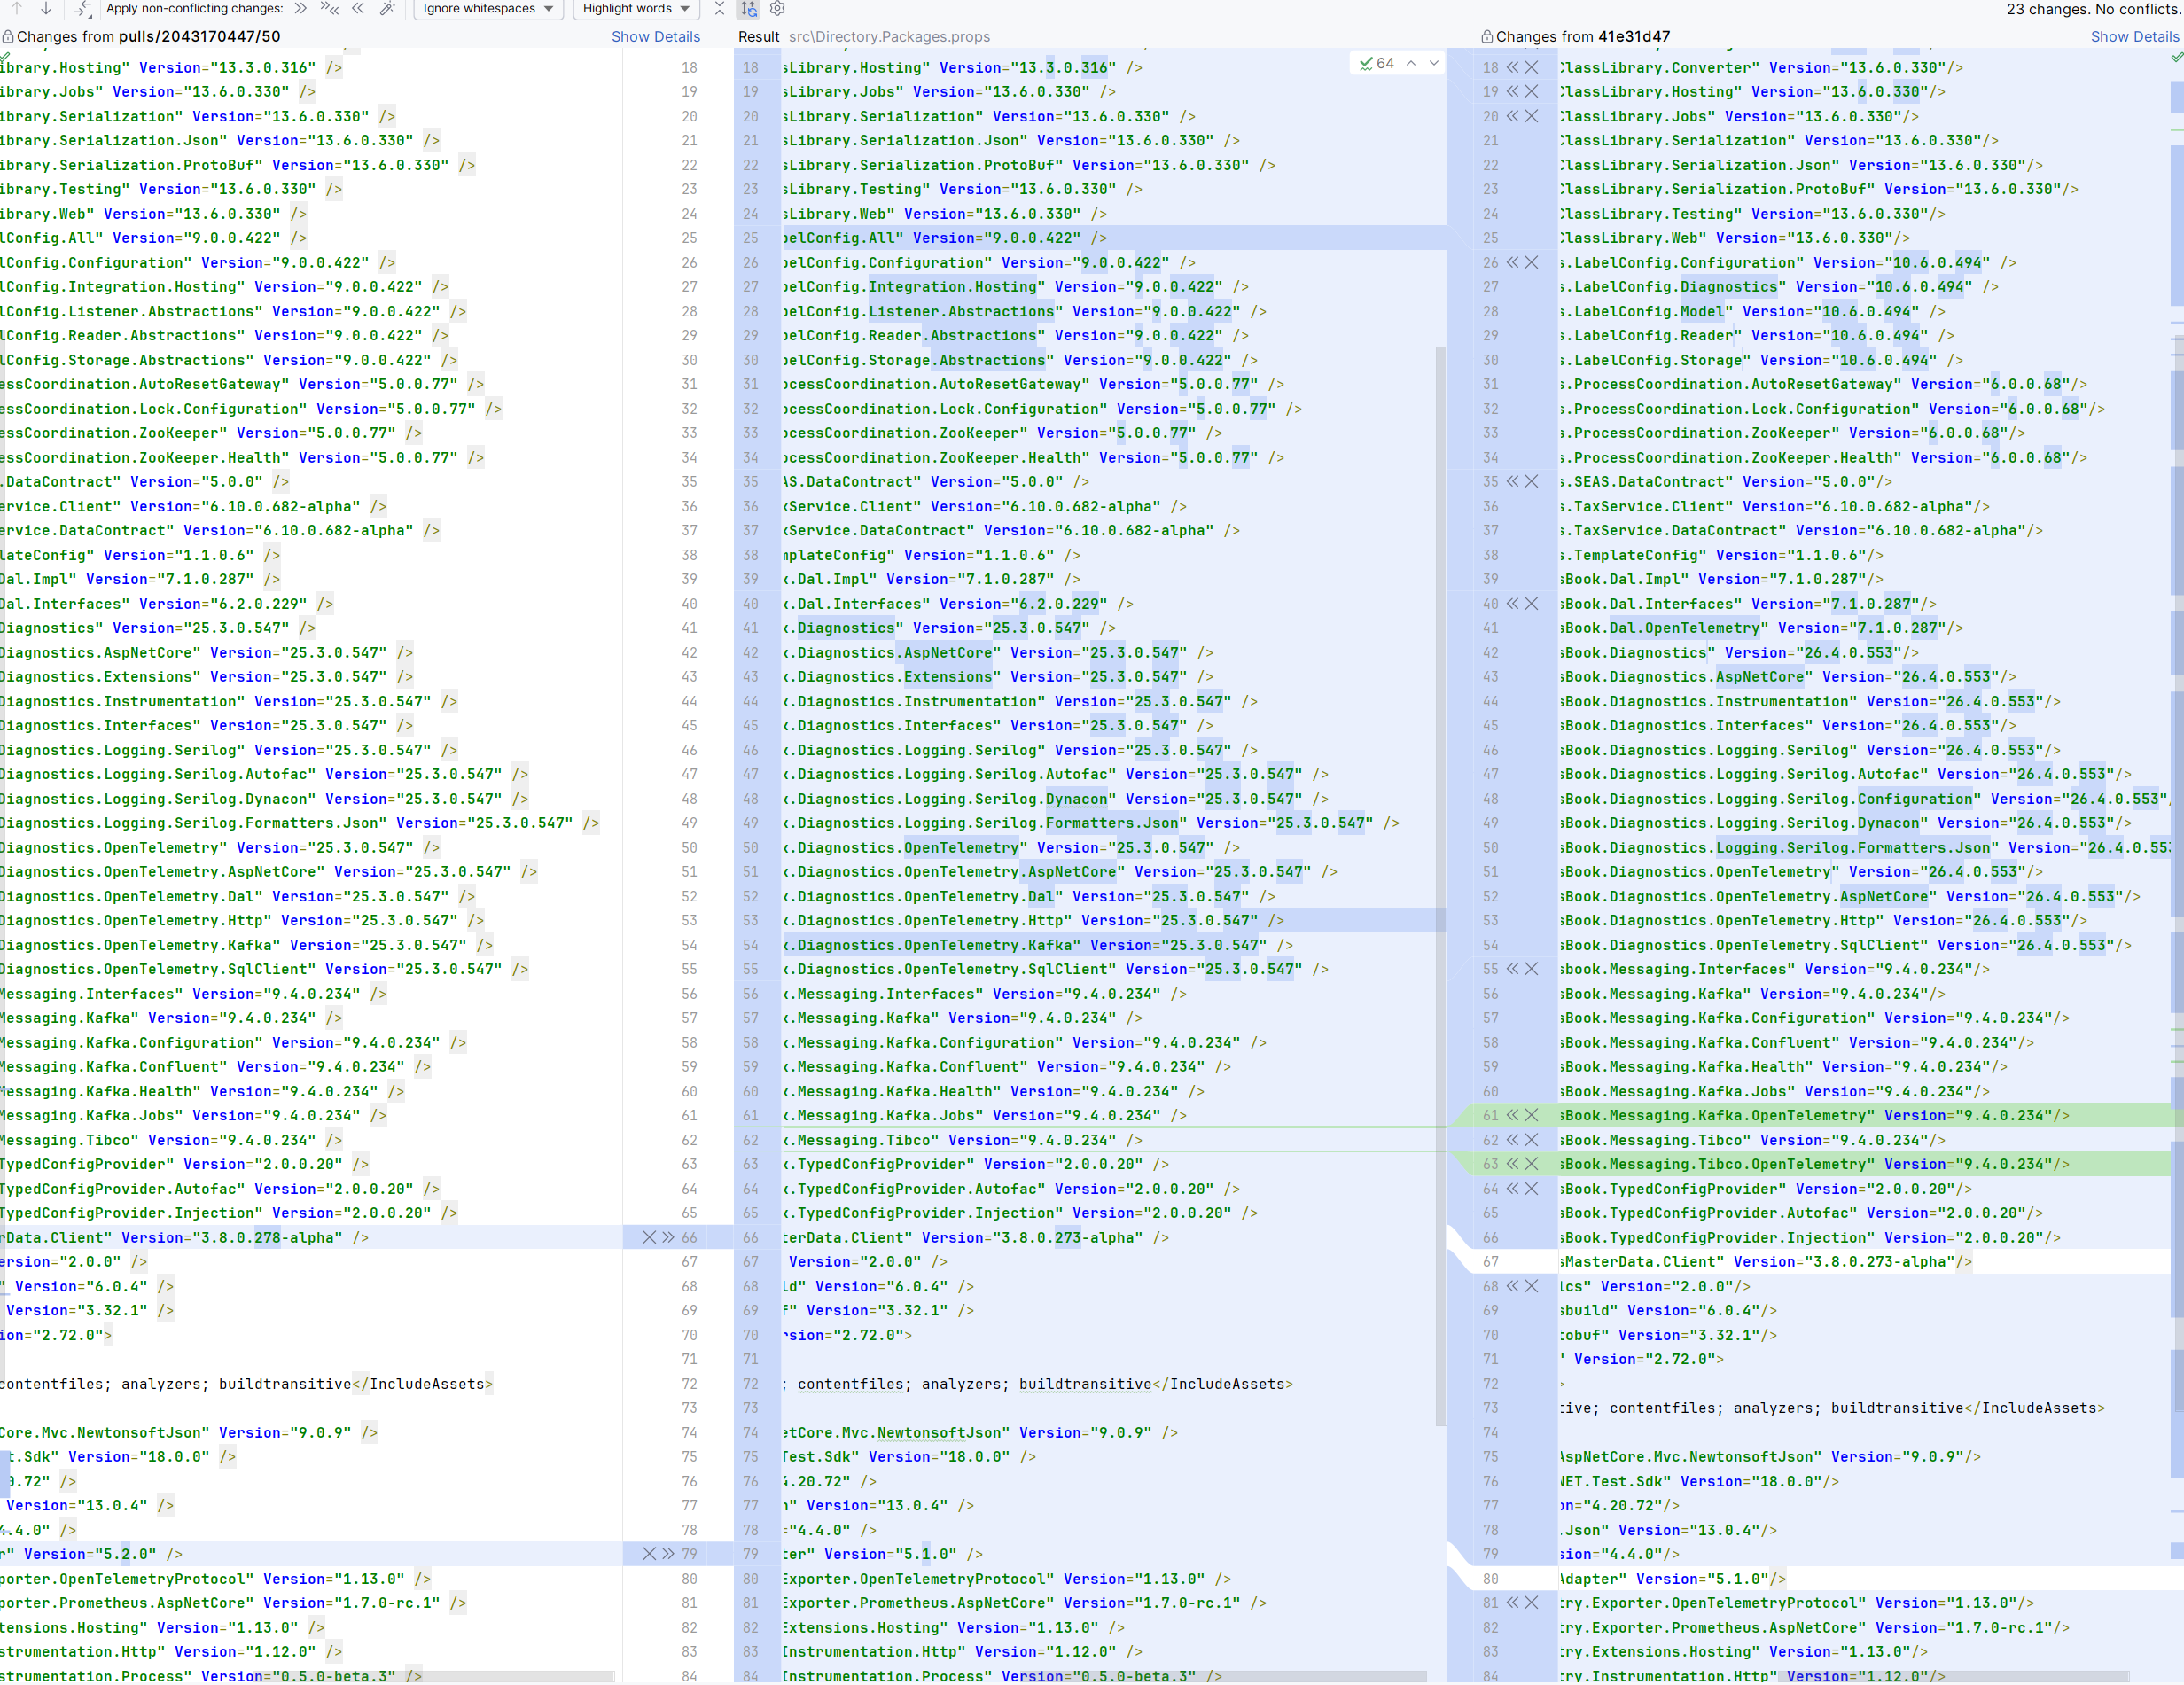Click the inspection widget showing 64

click(x=1377, y=63)
